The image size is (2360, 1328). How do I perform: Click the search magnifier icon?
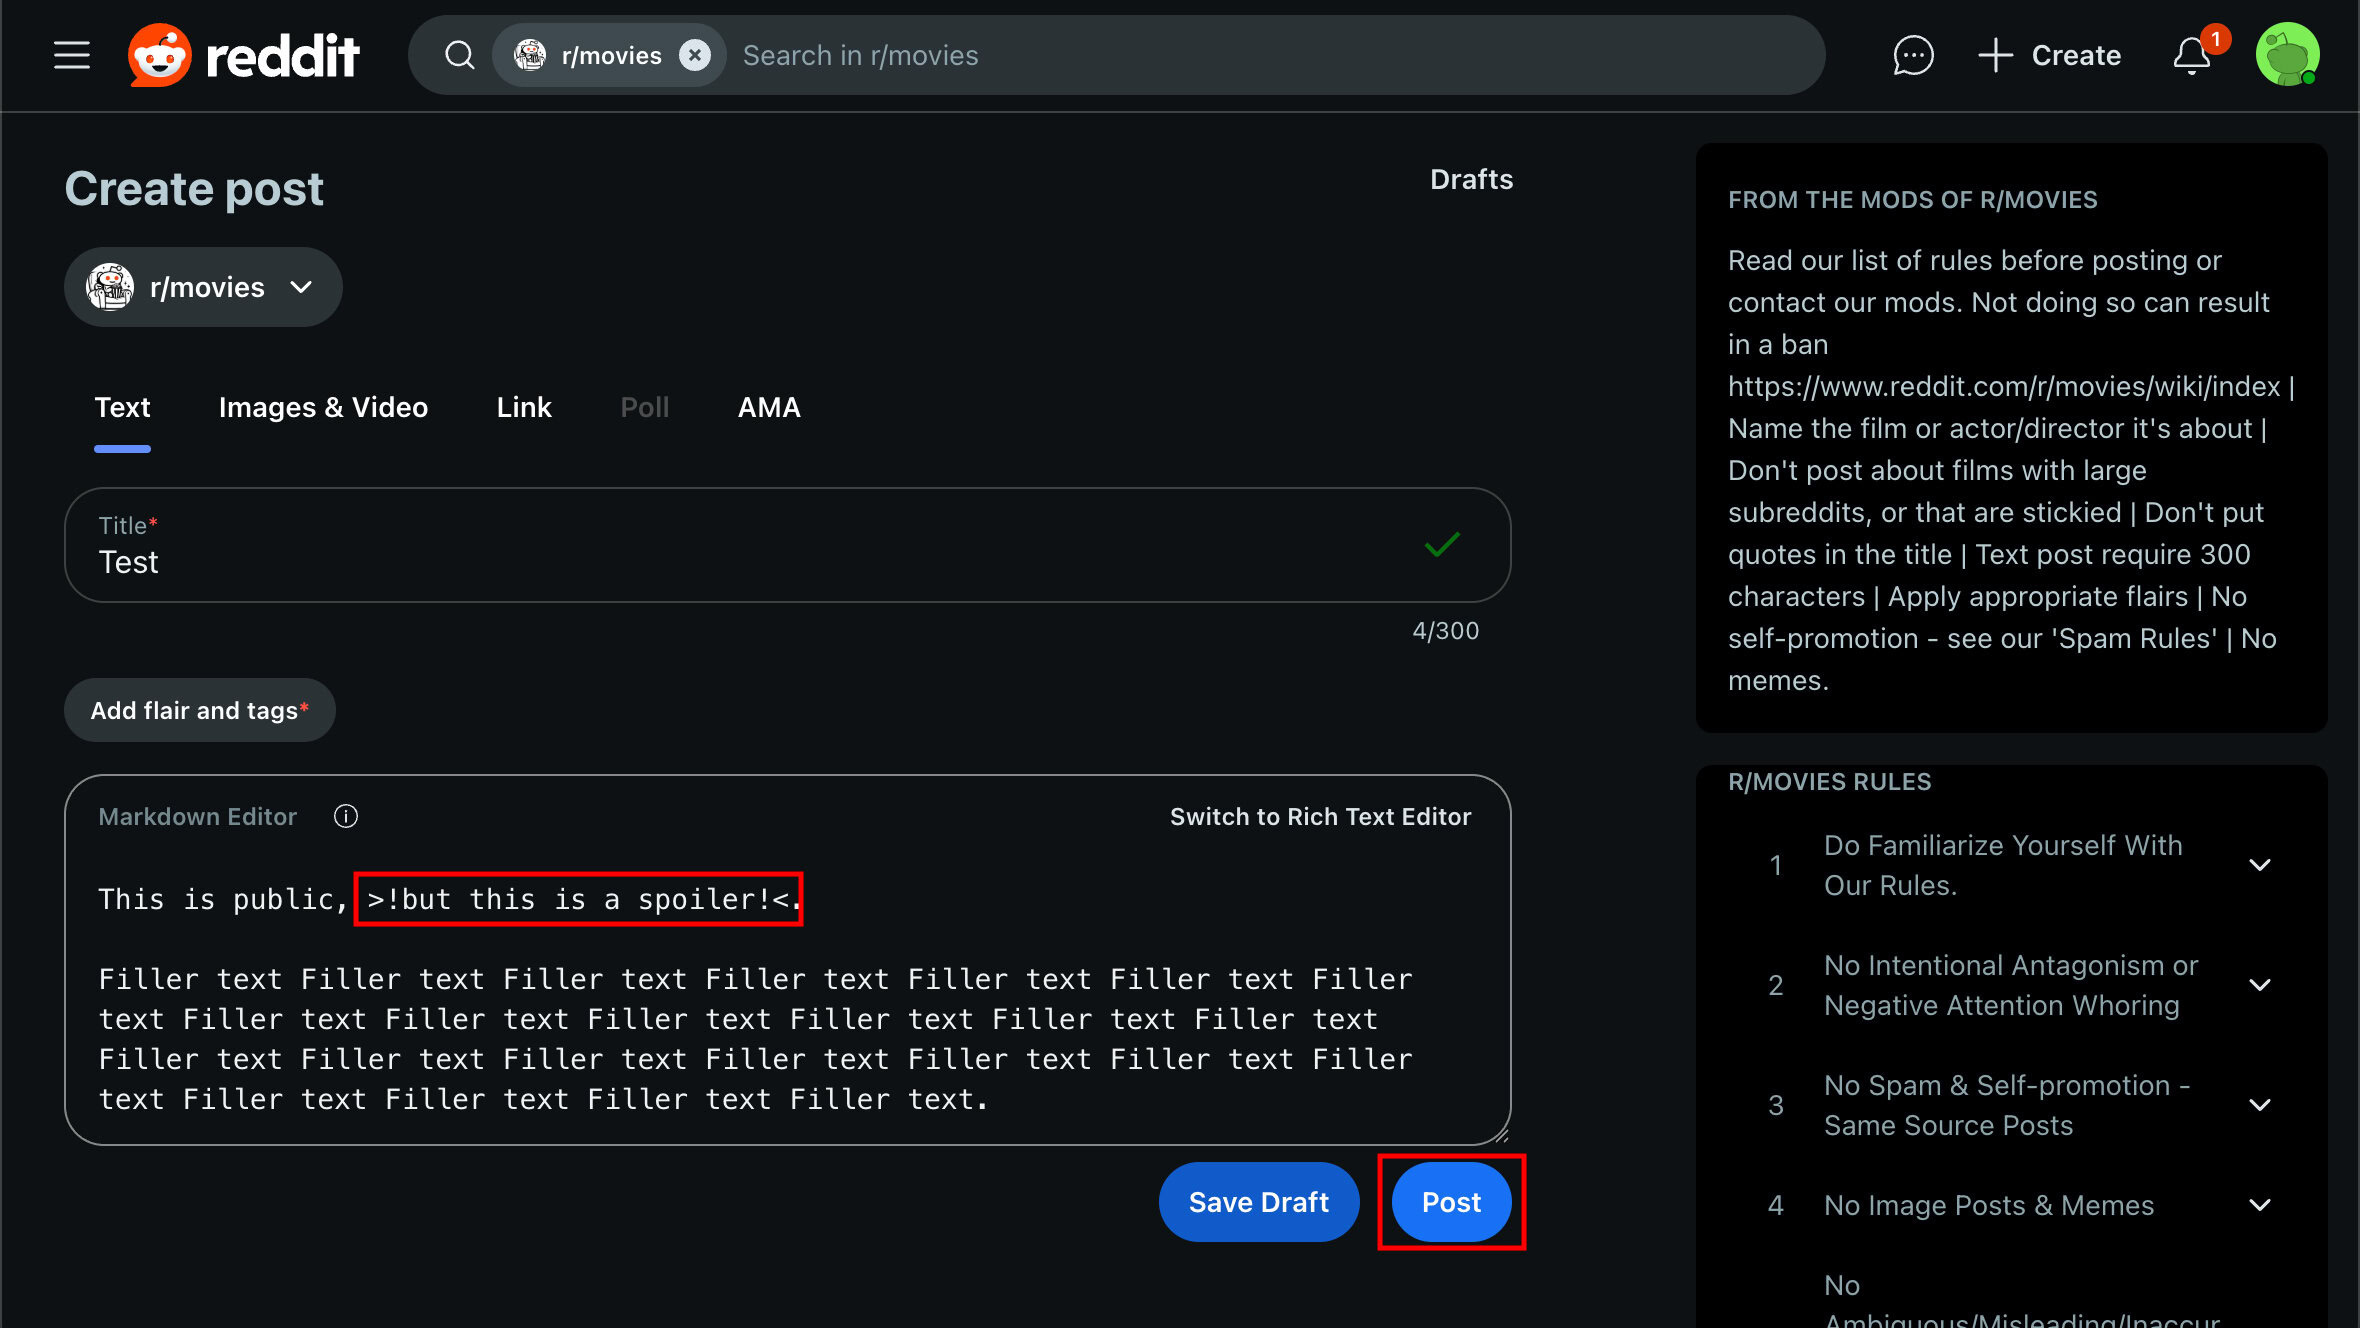(x=459, y=55)
